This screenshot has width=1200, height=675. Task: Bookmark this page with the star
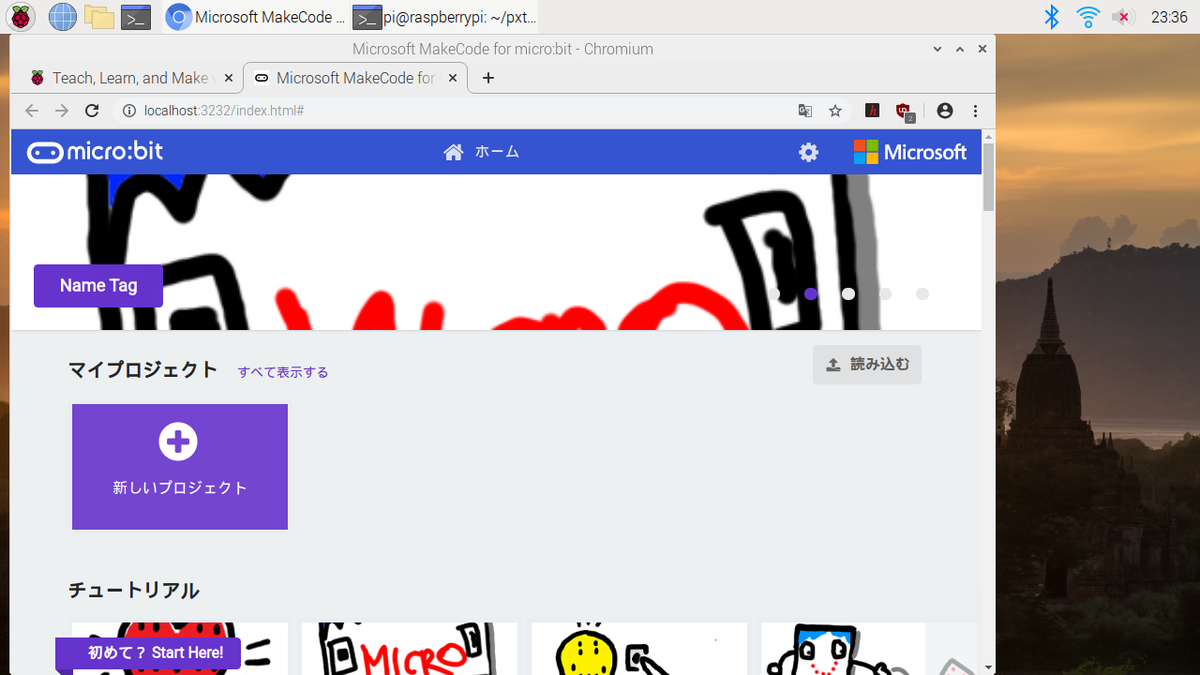(x=835, y=111)
